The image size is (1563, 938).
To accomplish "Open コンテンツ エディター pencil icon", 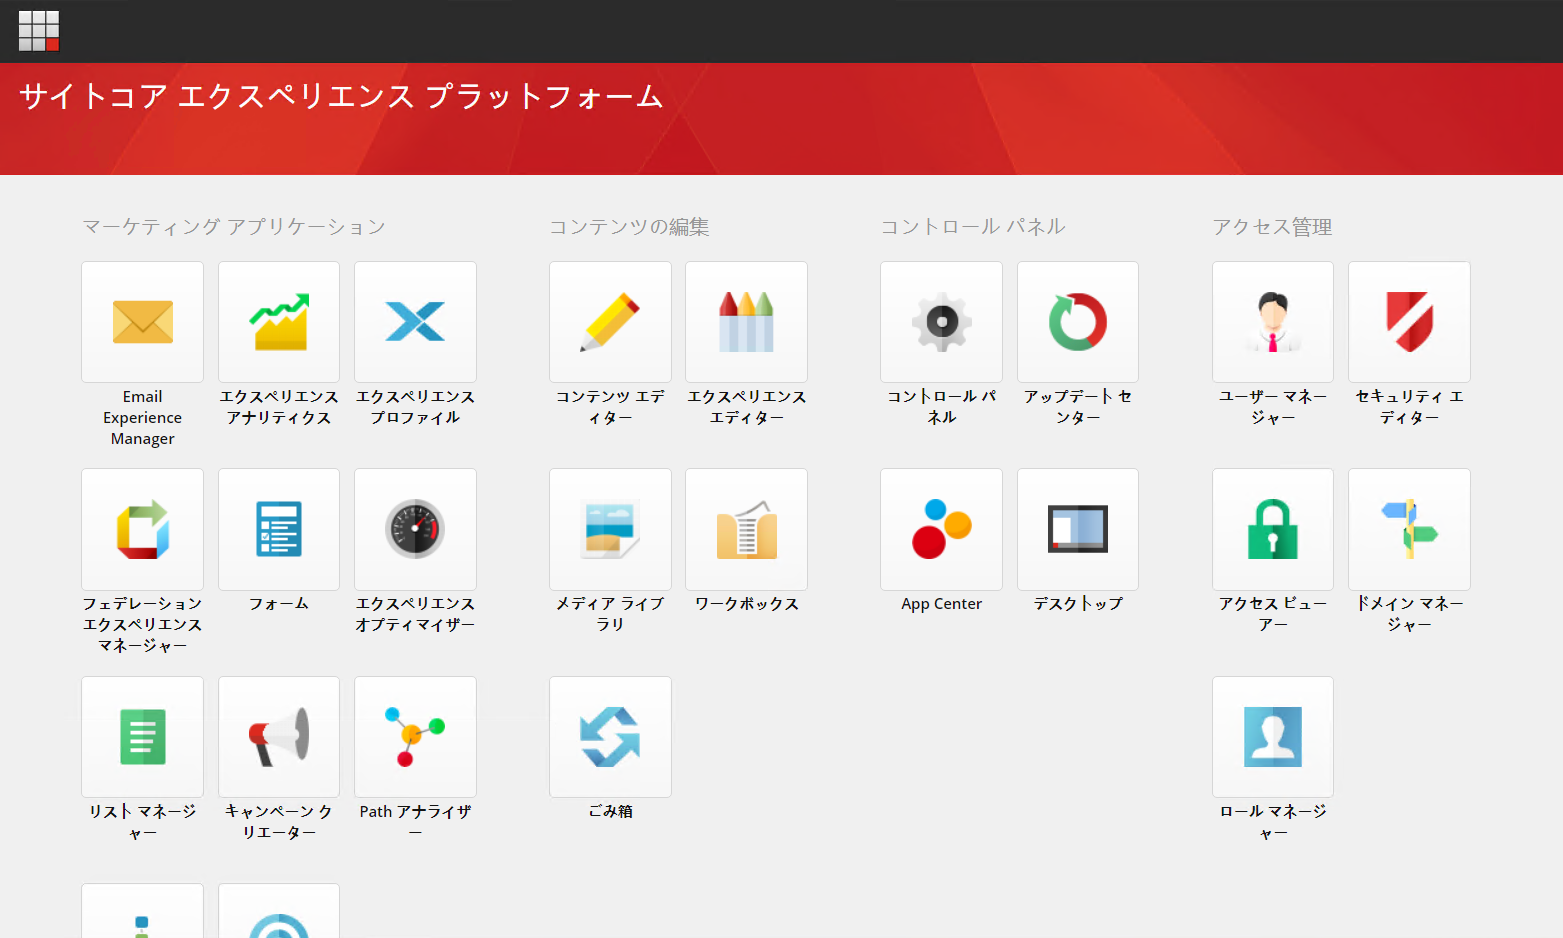I will pos(610,322).
